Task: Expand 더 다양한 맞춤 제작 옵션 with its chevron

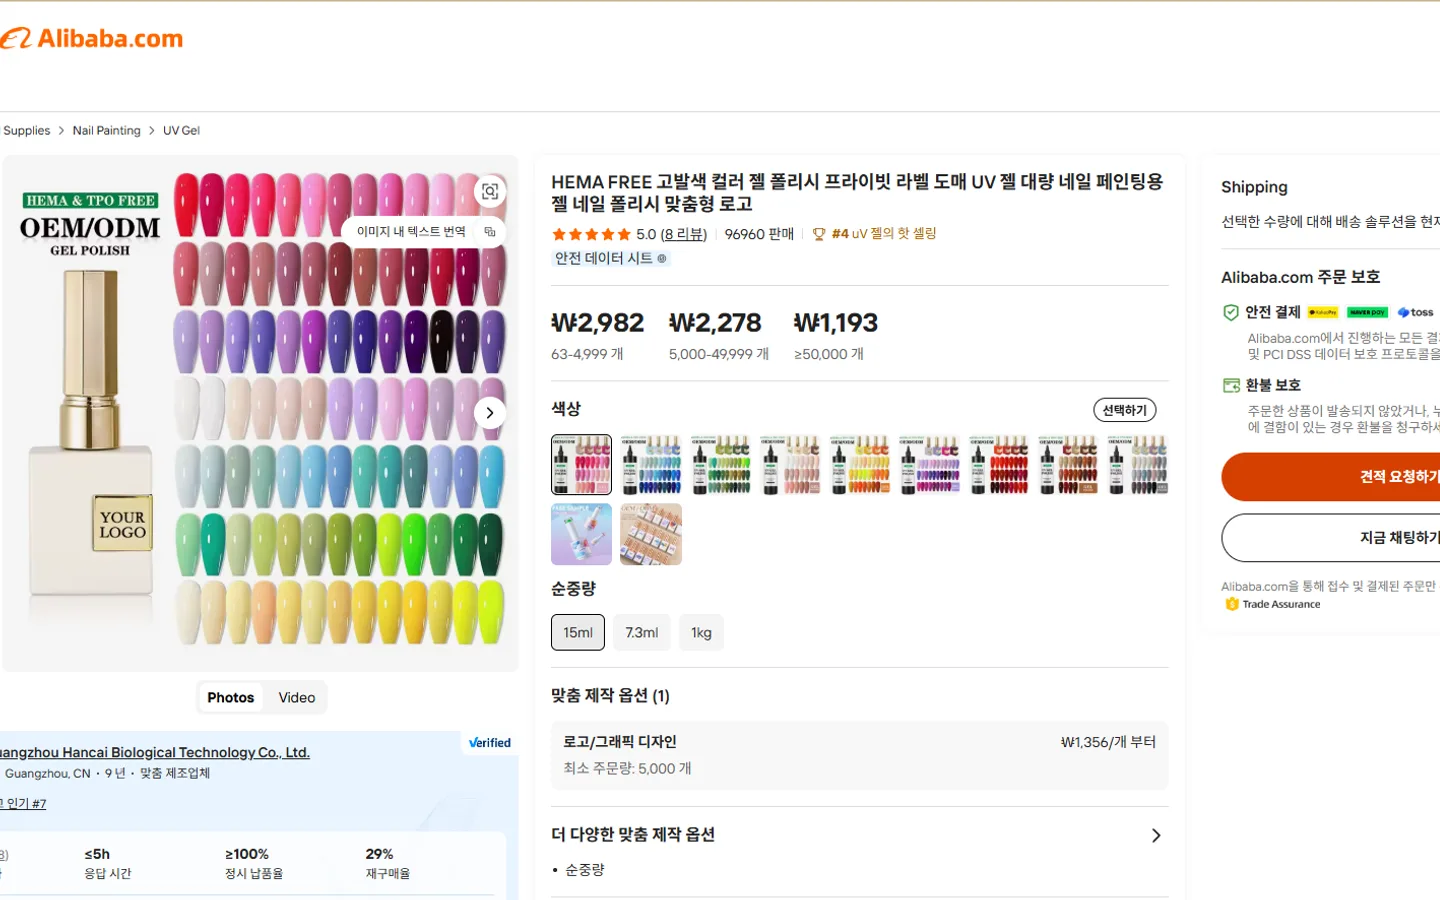Action: click(x=1156, y=836)
